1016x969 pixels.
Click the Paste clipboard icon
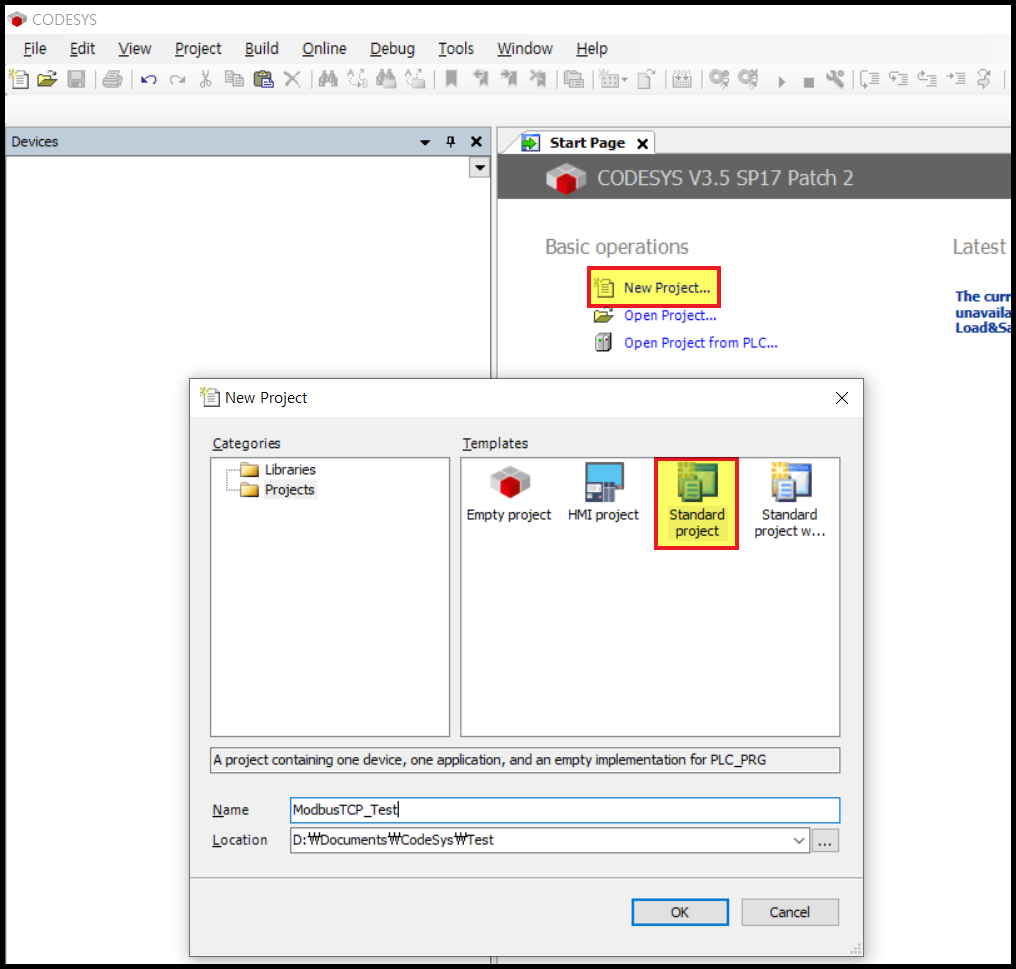263,79
